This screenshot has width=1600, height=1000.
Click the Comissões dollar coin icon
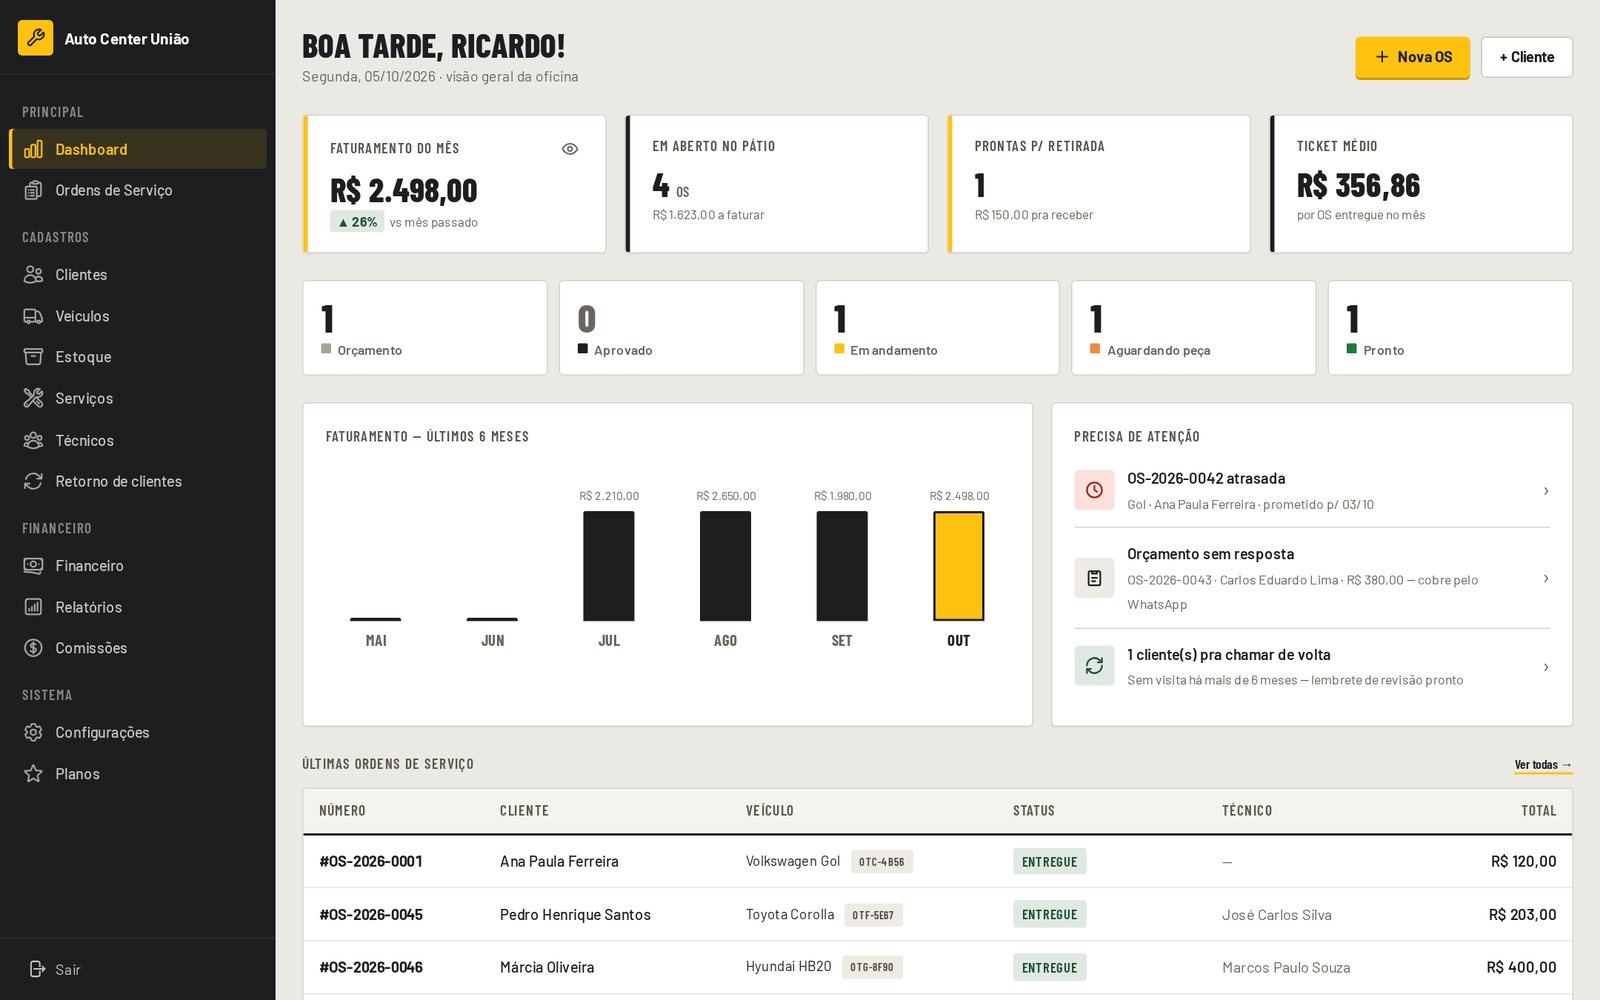33,648
